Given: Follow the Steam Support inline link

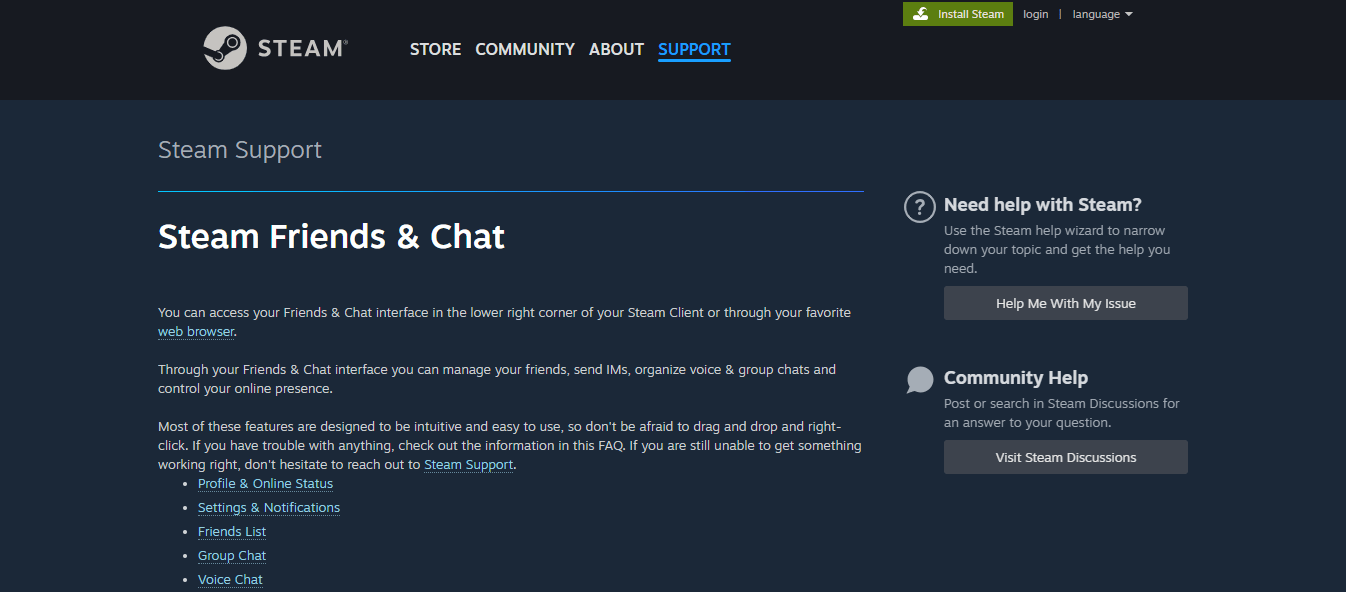Looking at the screenshot, I should [x=469, y=465].
